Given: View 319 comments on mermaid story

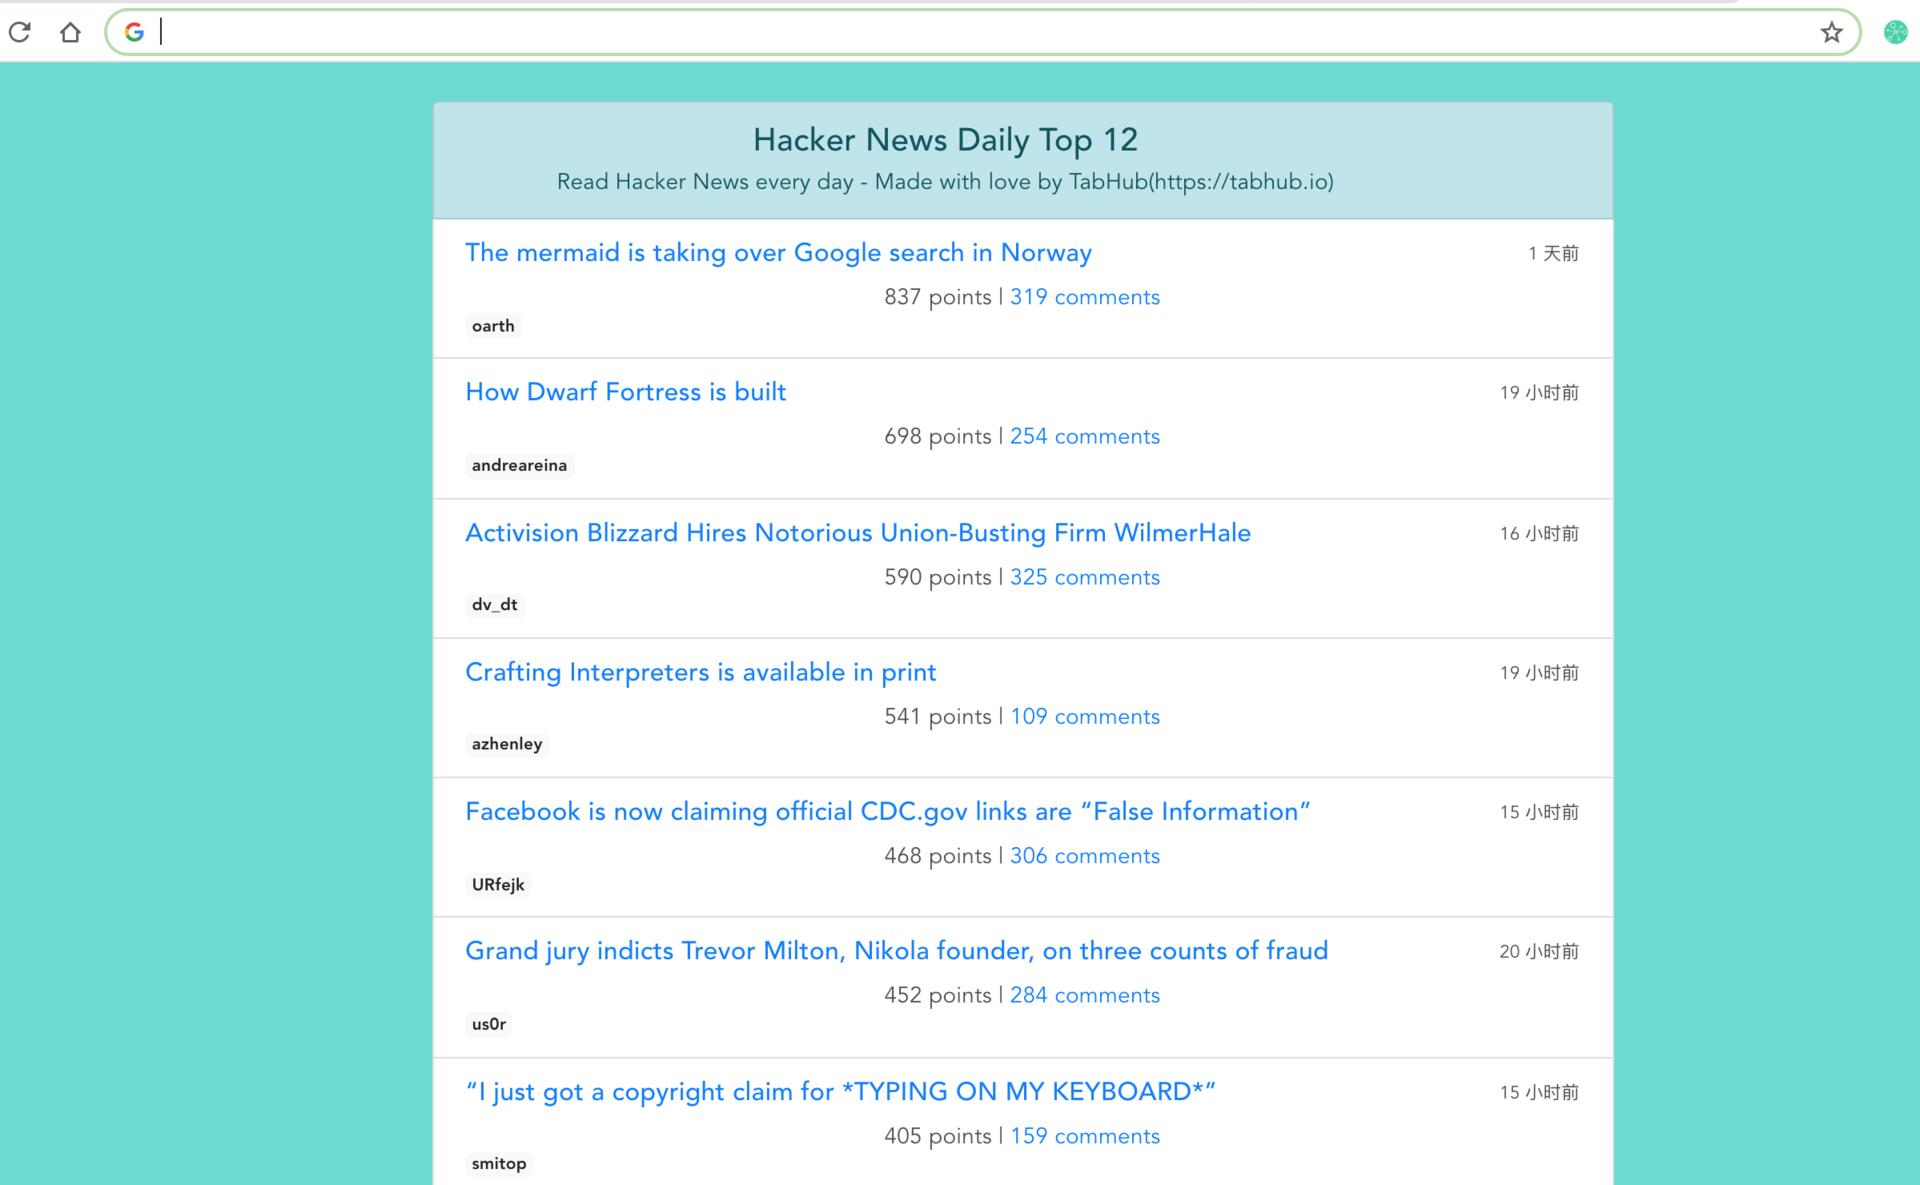Looking at the screenshot, I should point(1085,297).
